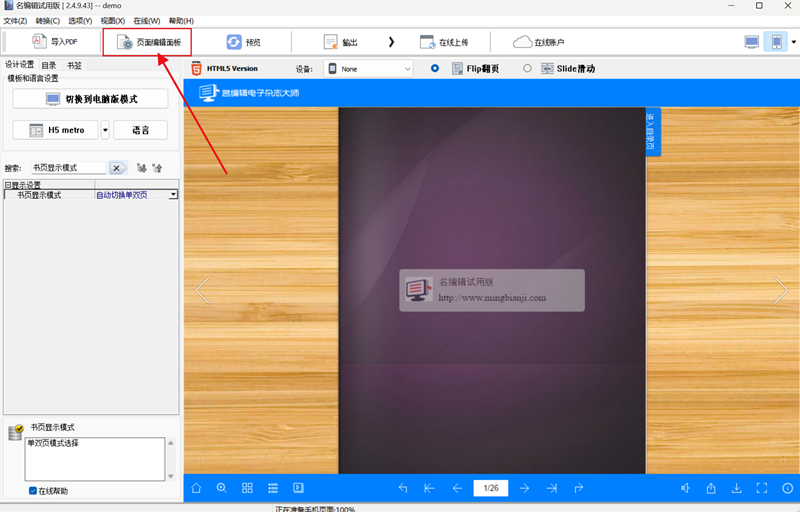
Task: Click the download icon in bottom bar
Action: coord(737,488)
